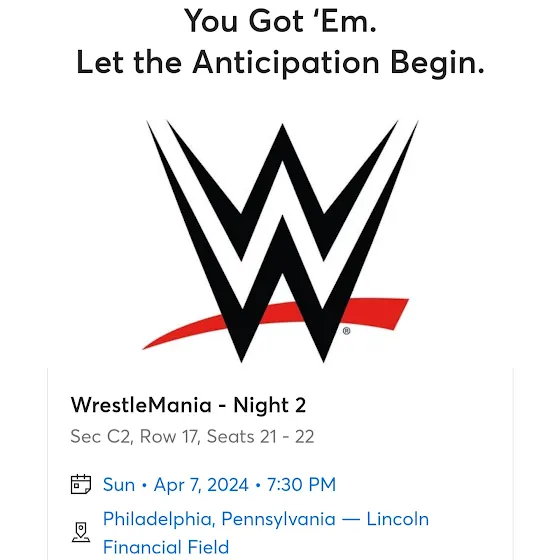Click the black W emblem center peak
Screen dimensions: 560x560
282,143
